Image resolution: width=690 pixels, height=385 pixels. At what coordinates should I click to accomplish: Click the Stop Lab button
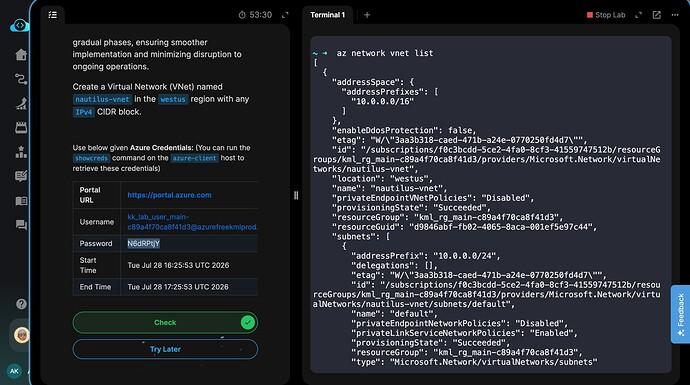tap(606, 15)
